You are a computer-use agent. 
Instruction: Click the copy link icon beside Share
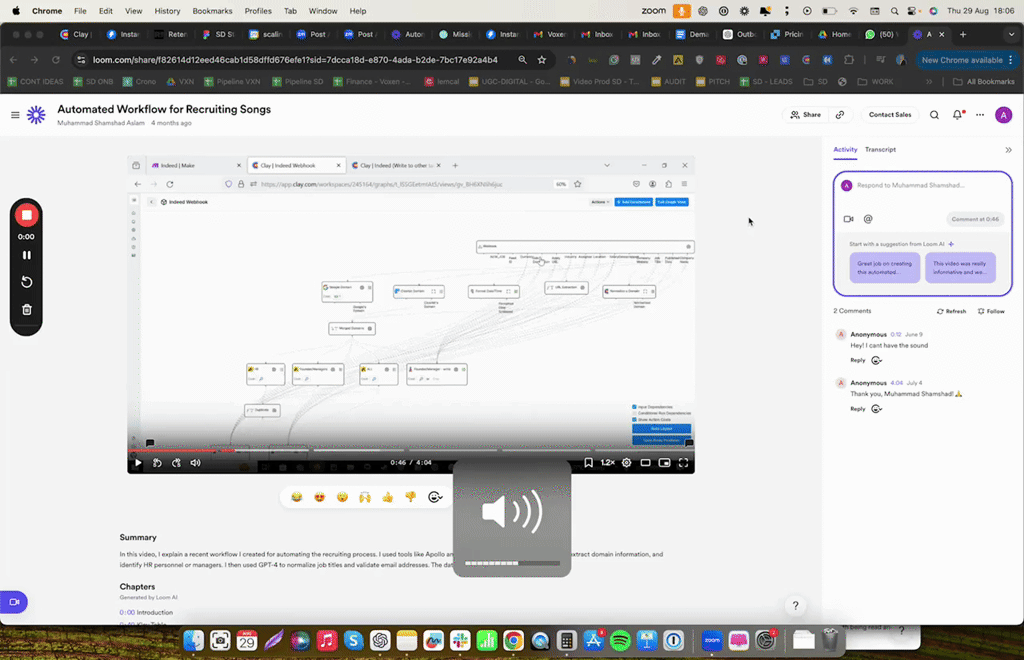(840, 115)
